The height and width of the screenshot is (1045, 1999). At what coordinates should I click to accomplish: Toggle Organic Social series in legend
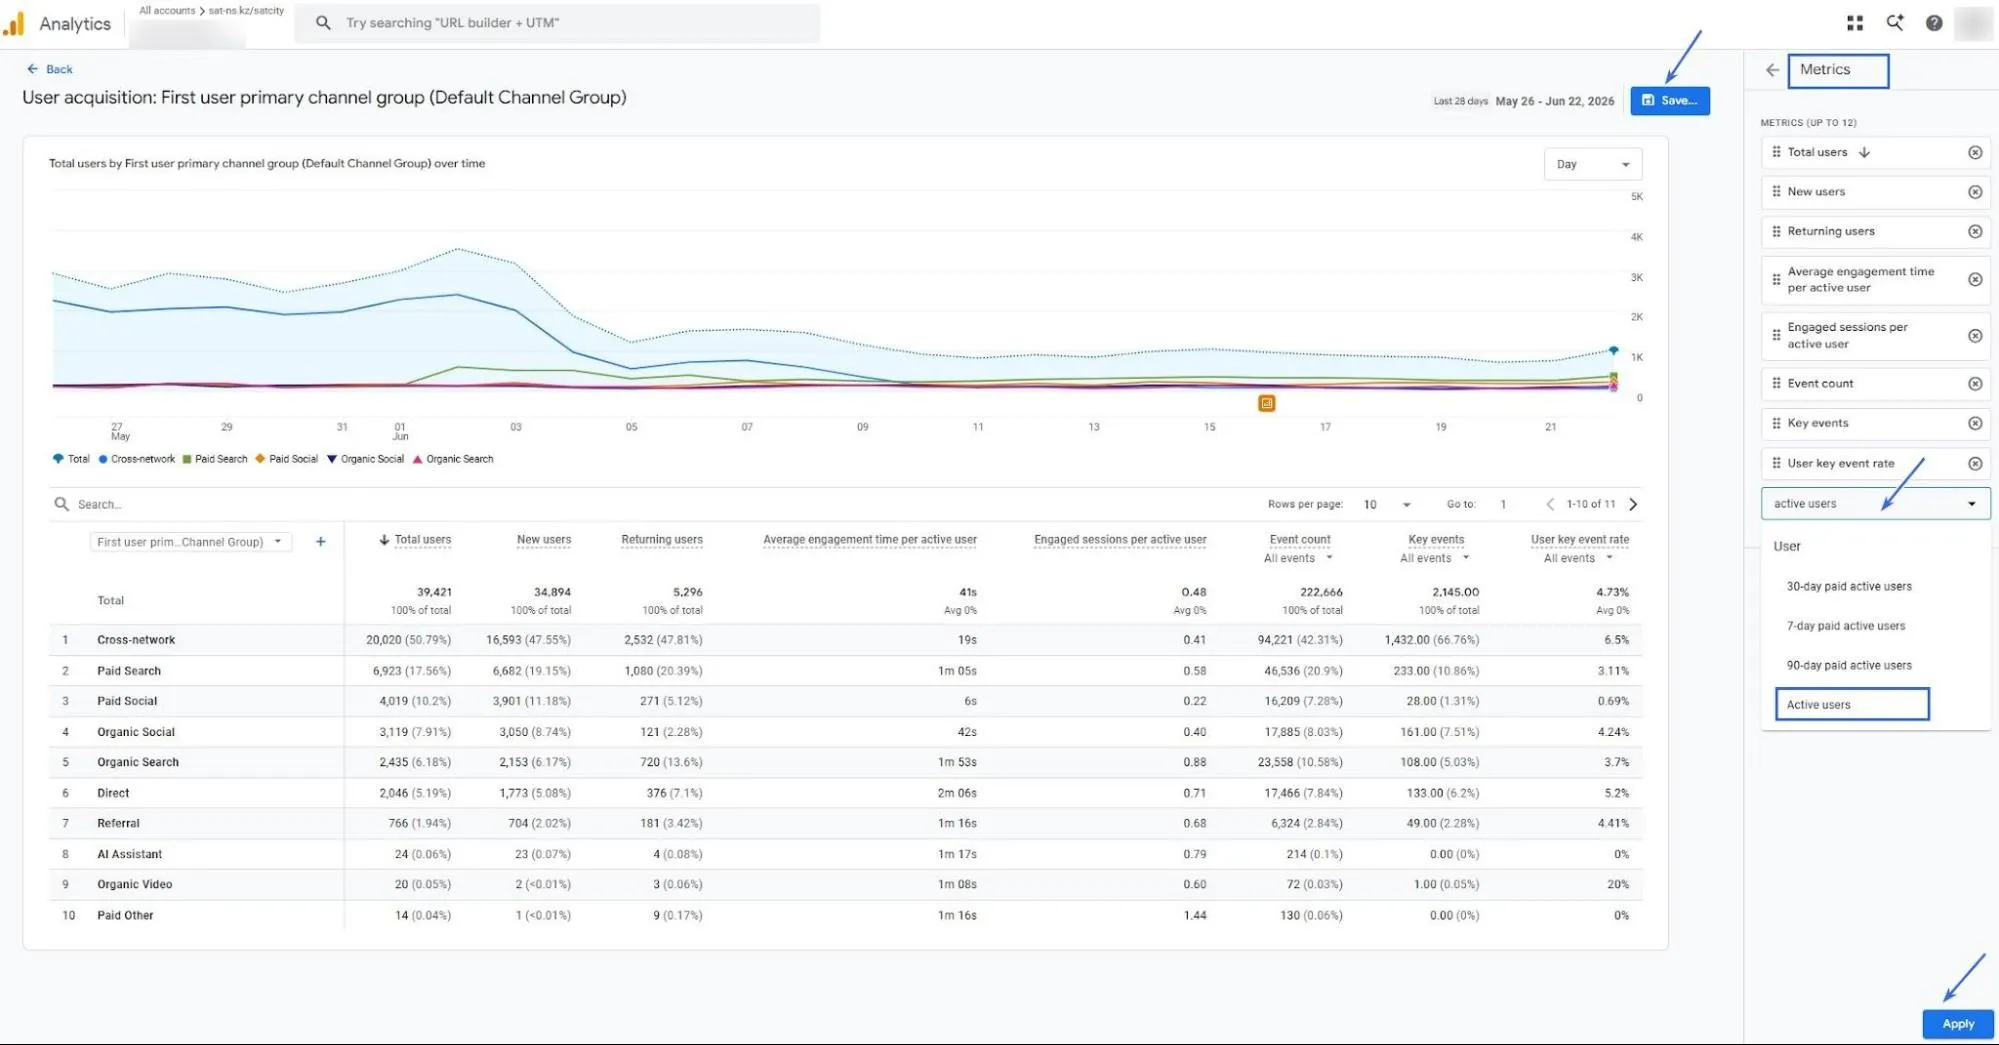(366, 459)
